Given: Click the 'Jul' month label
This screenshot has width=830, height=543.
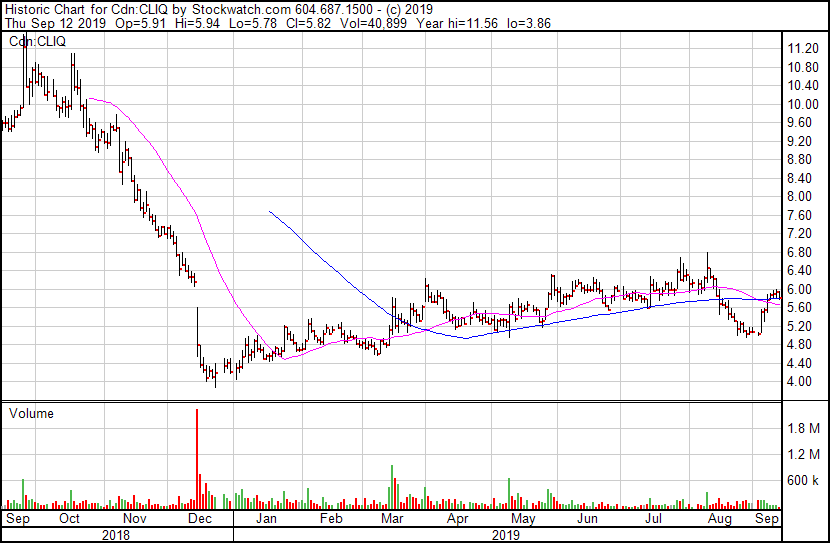Looking at the screenshot, I should tap(653, 519).
